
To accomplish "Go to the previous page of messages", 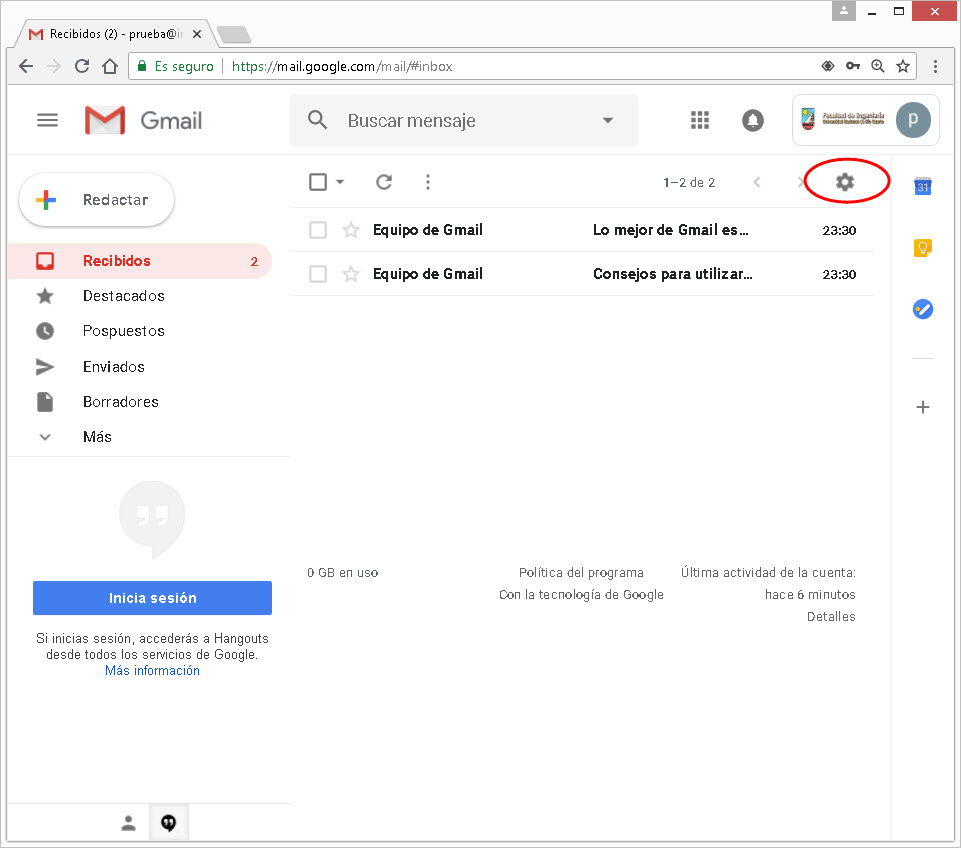I will 757,182.
